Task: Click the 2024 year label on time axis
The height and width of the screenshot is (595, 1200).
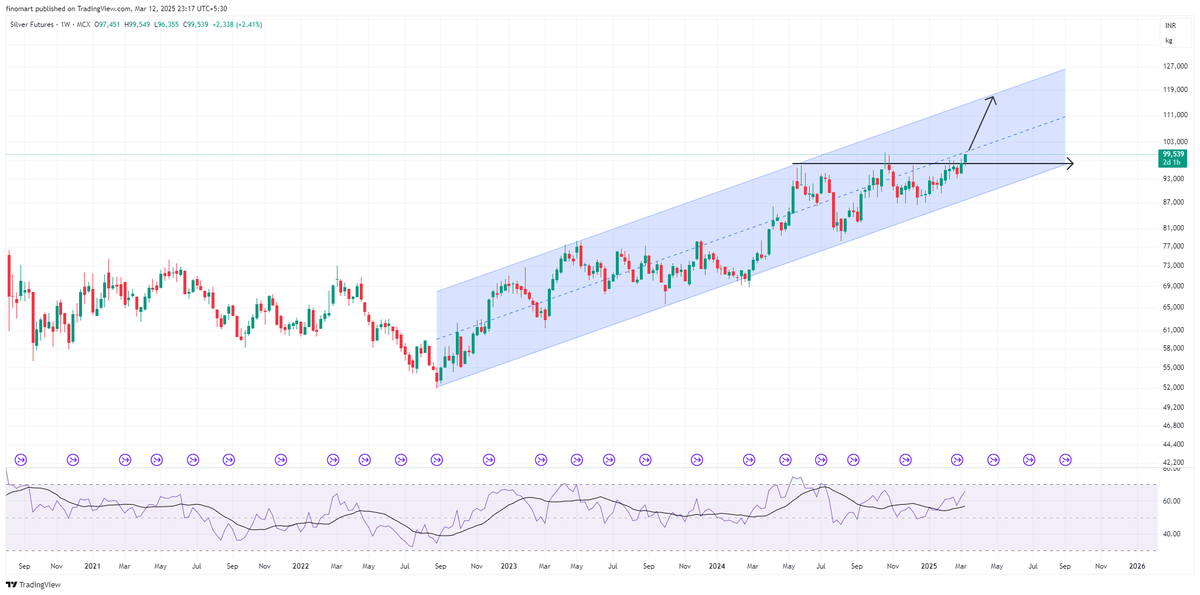Action: [x=716, y=566]
